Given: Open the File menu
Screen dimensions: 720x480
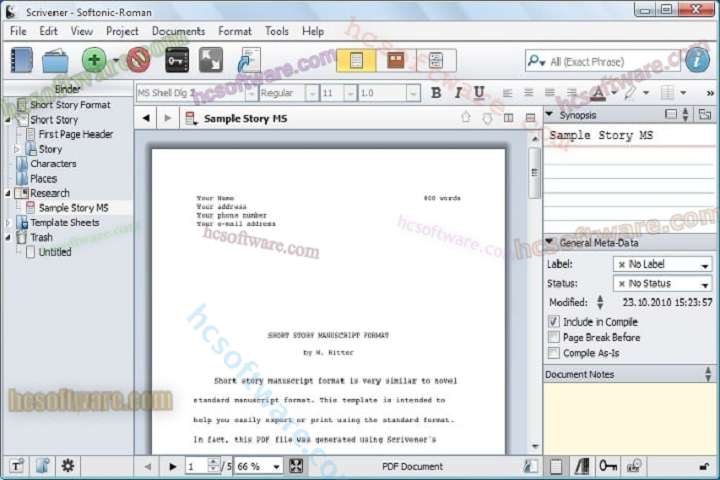Looking at the screenshot, I should [x=18, y=31].
